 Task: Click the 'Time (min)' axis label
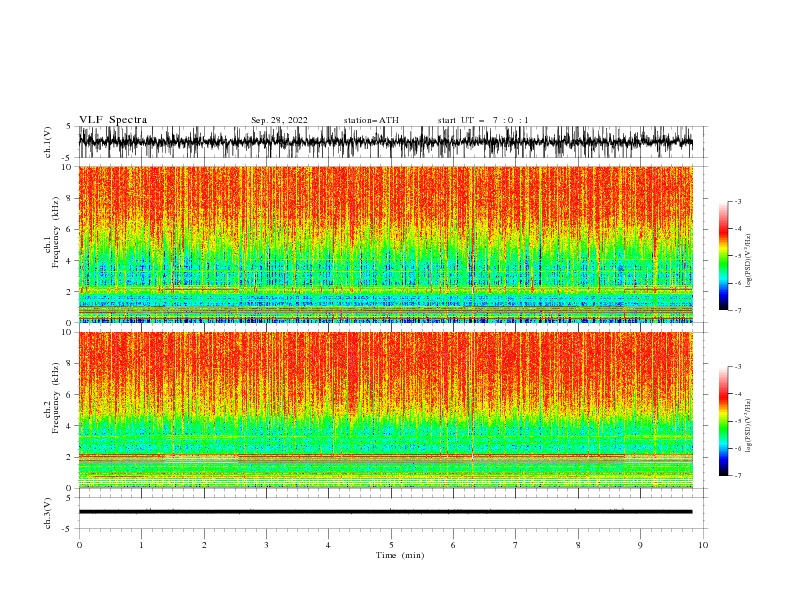[x=400, y=555]
